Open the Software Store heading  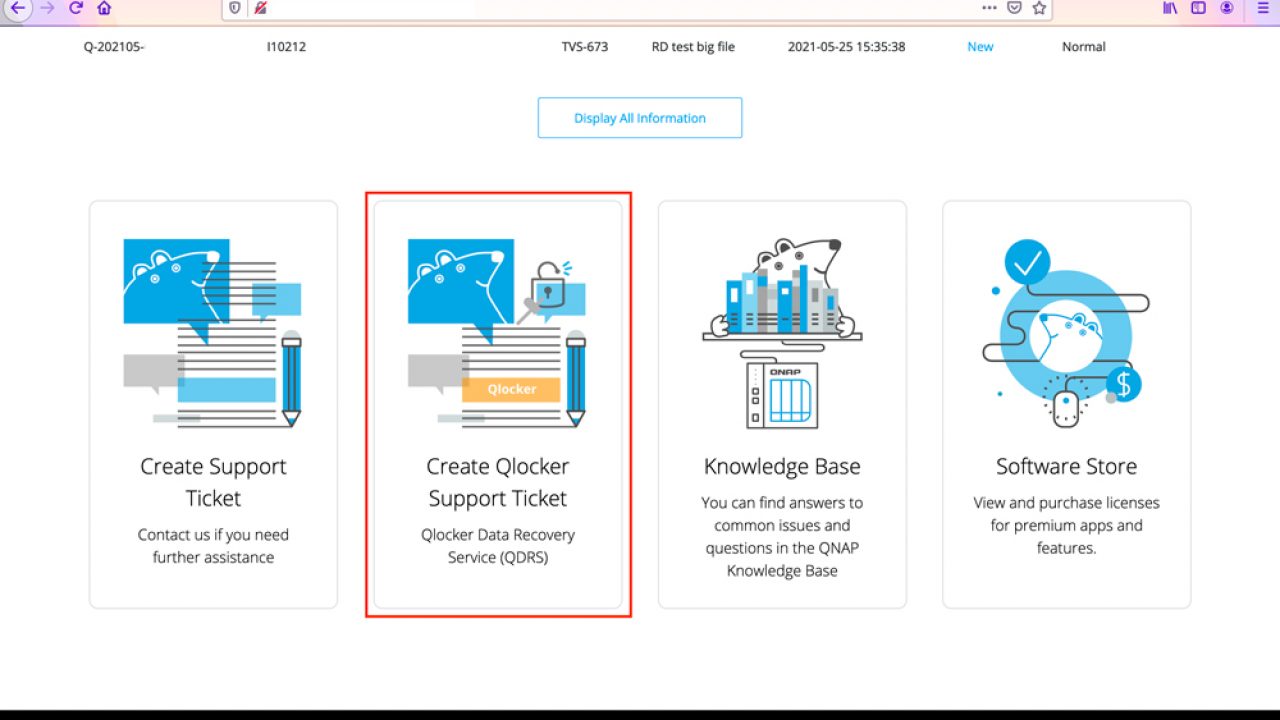coord(1066,467)
